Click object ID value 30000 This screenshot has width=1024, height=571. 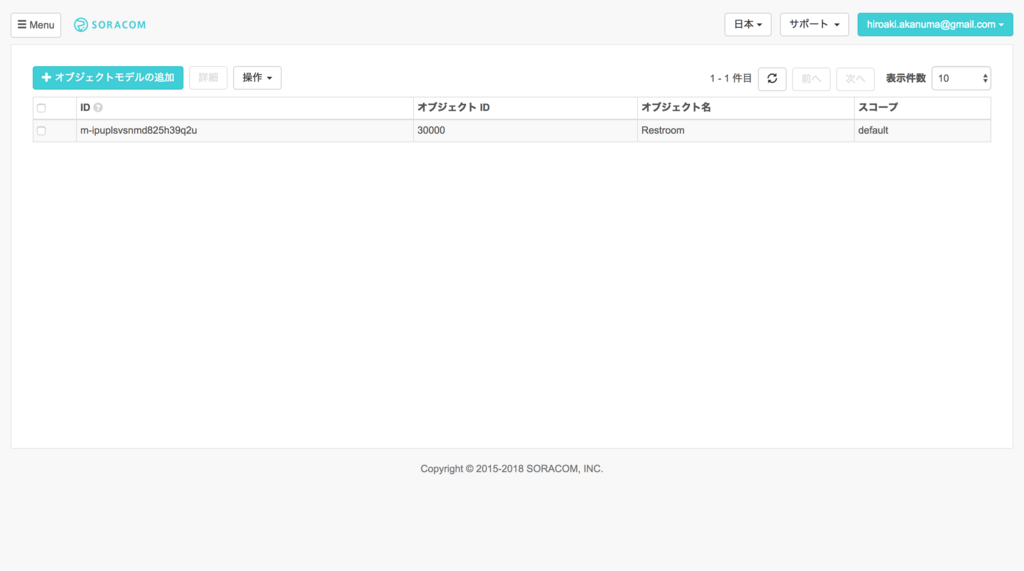(x=431, y=131)
